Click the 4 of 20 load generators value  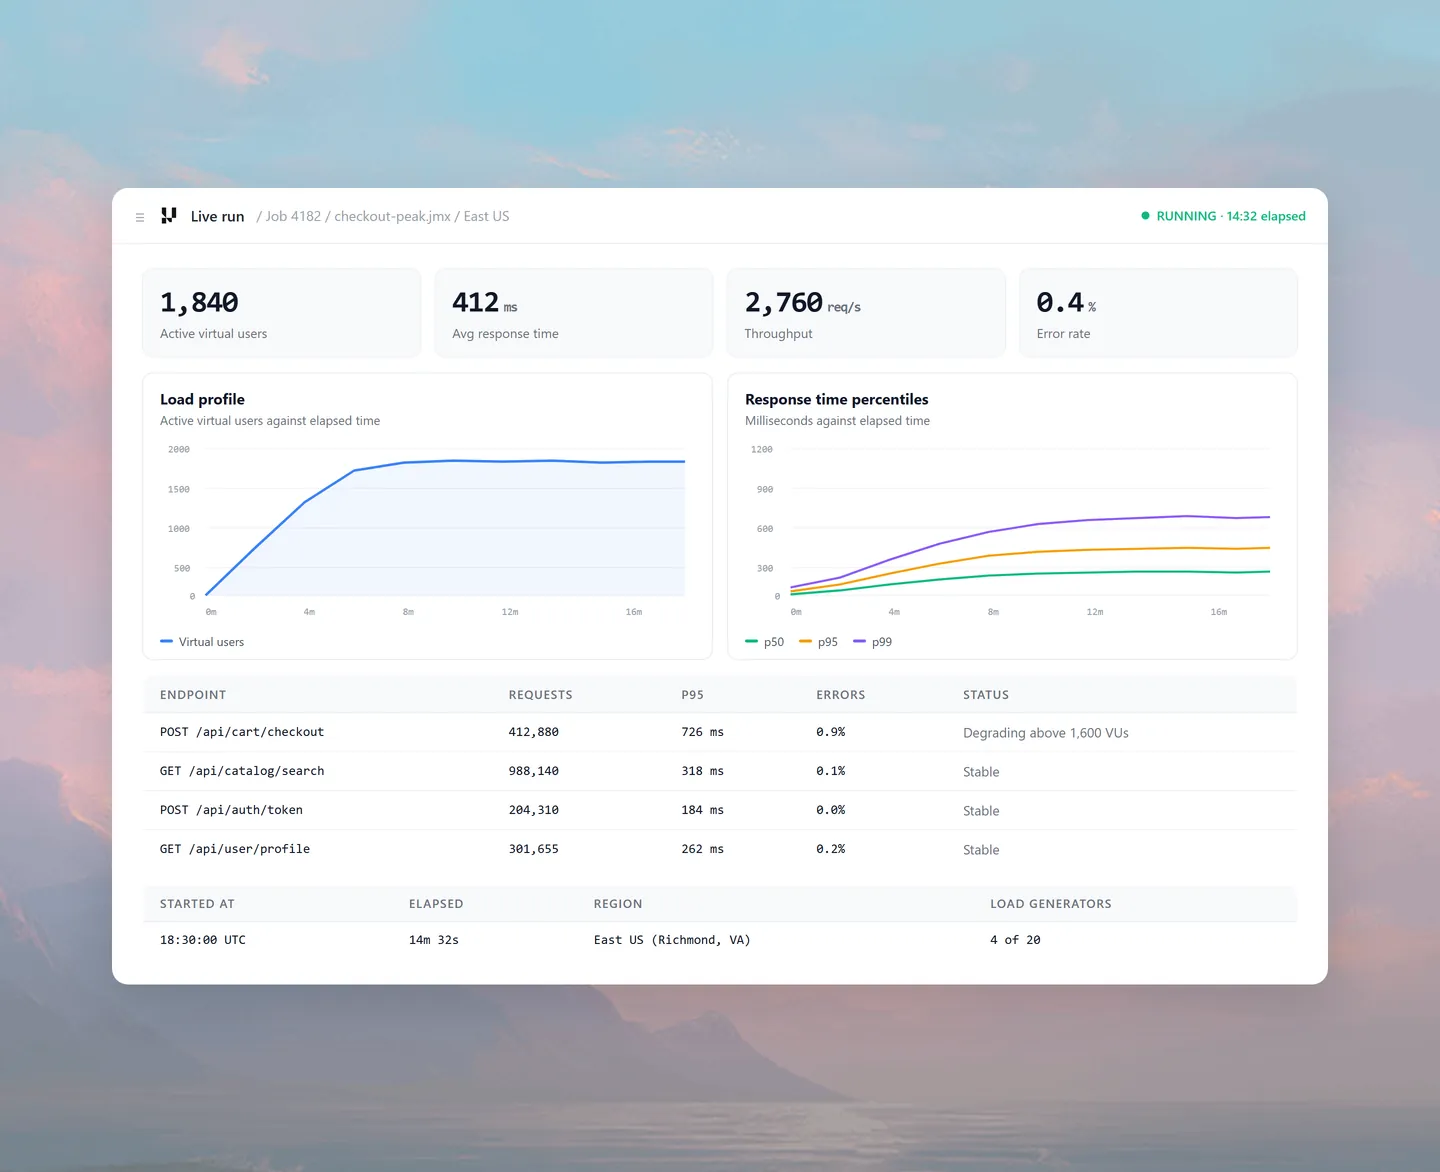point(1015,940)
